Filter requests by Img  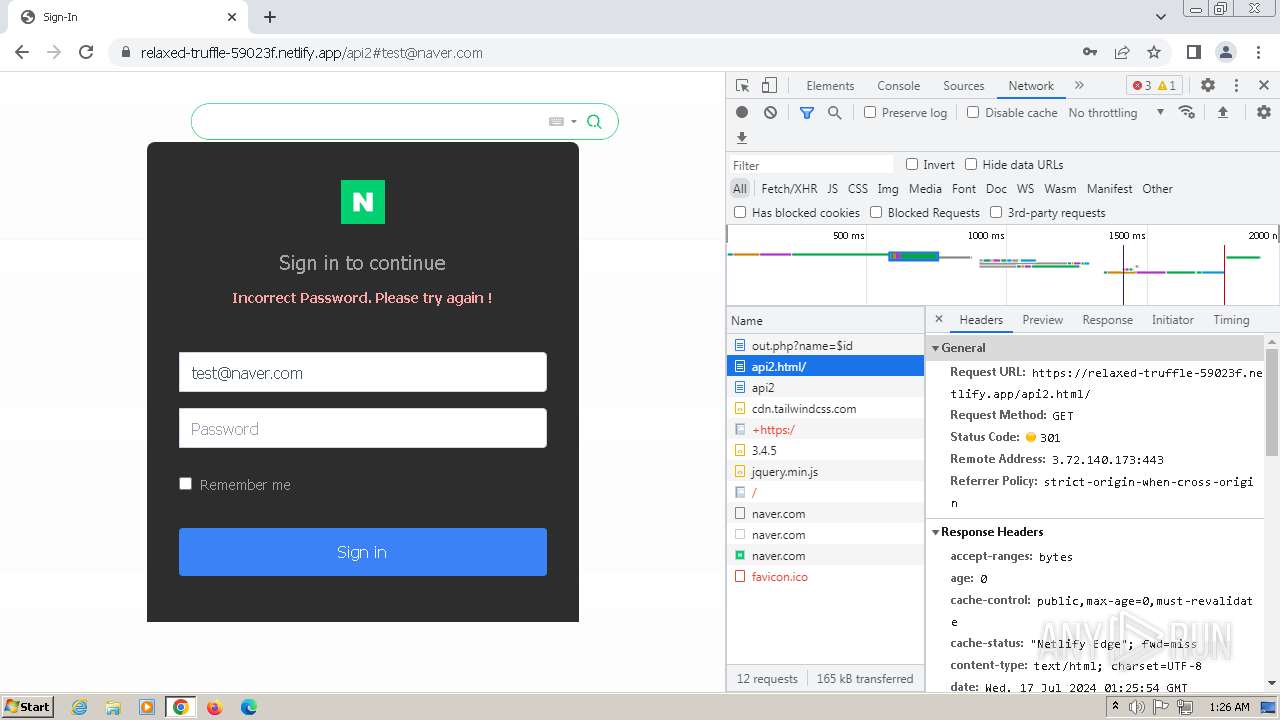888,188
